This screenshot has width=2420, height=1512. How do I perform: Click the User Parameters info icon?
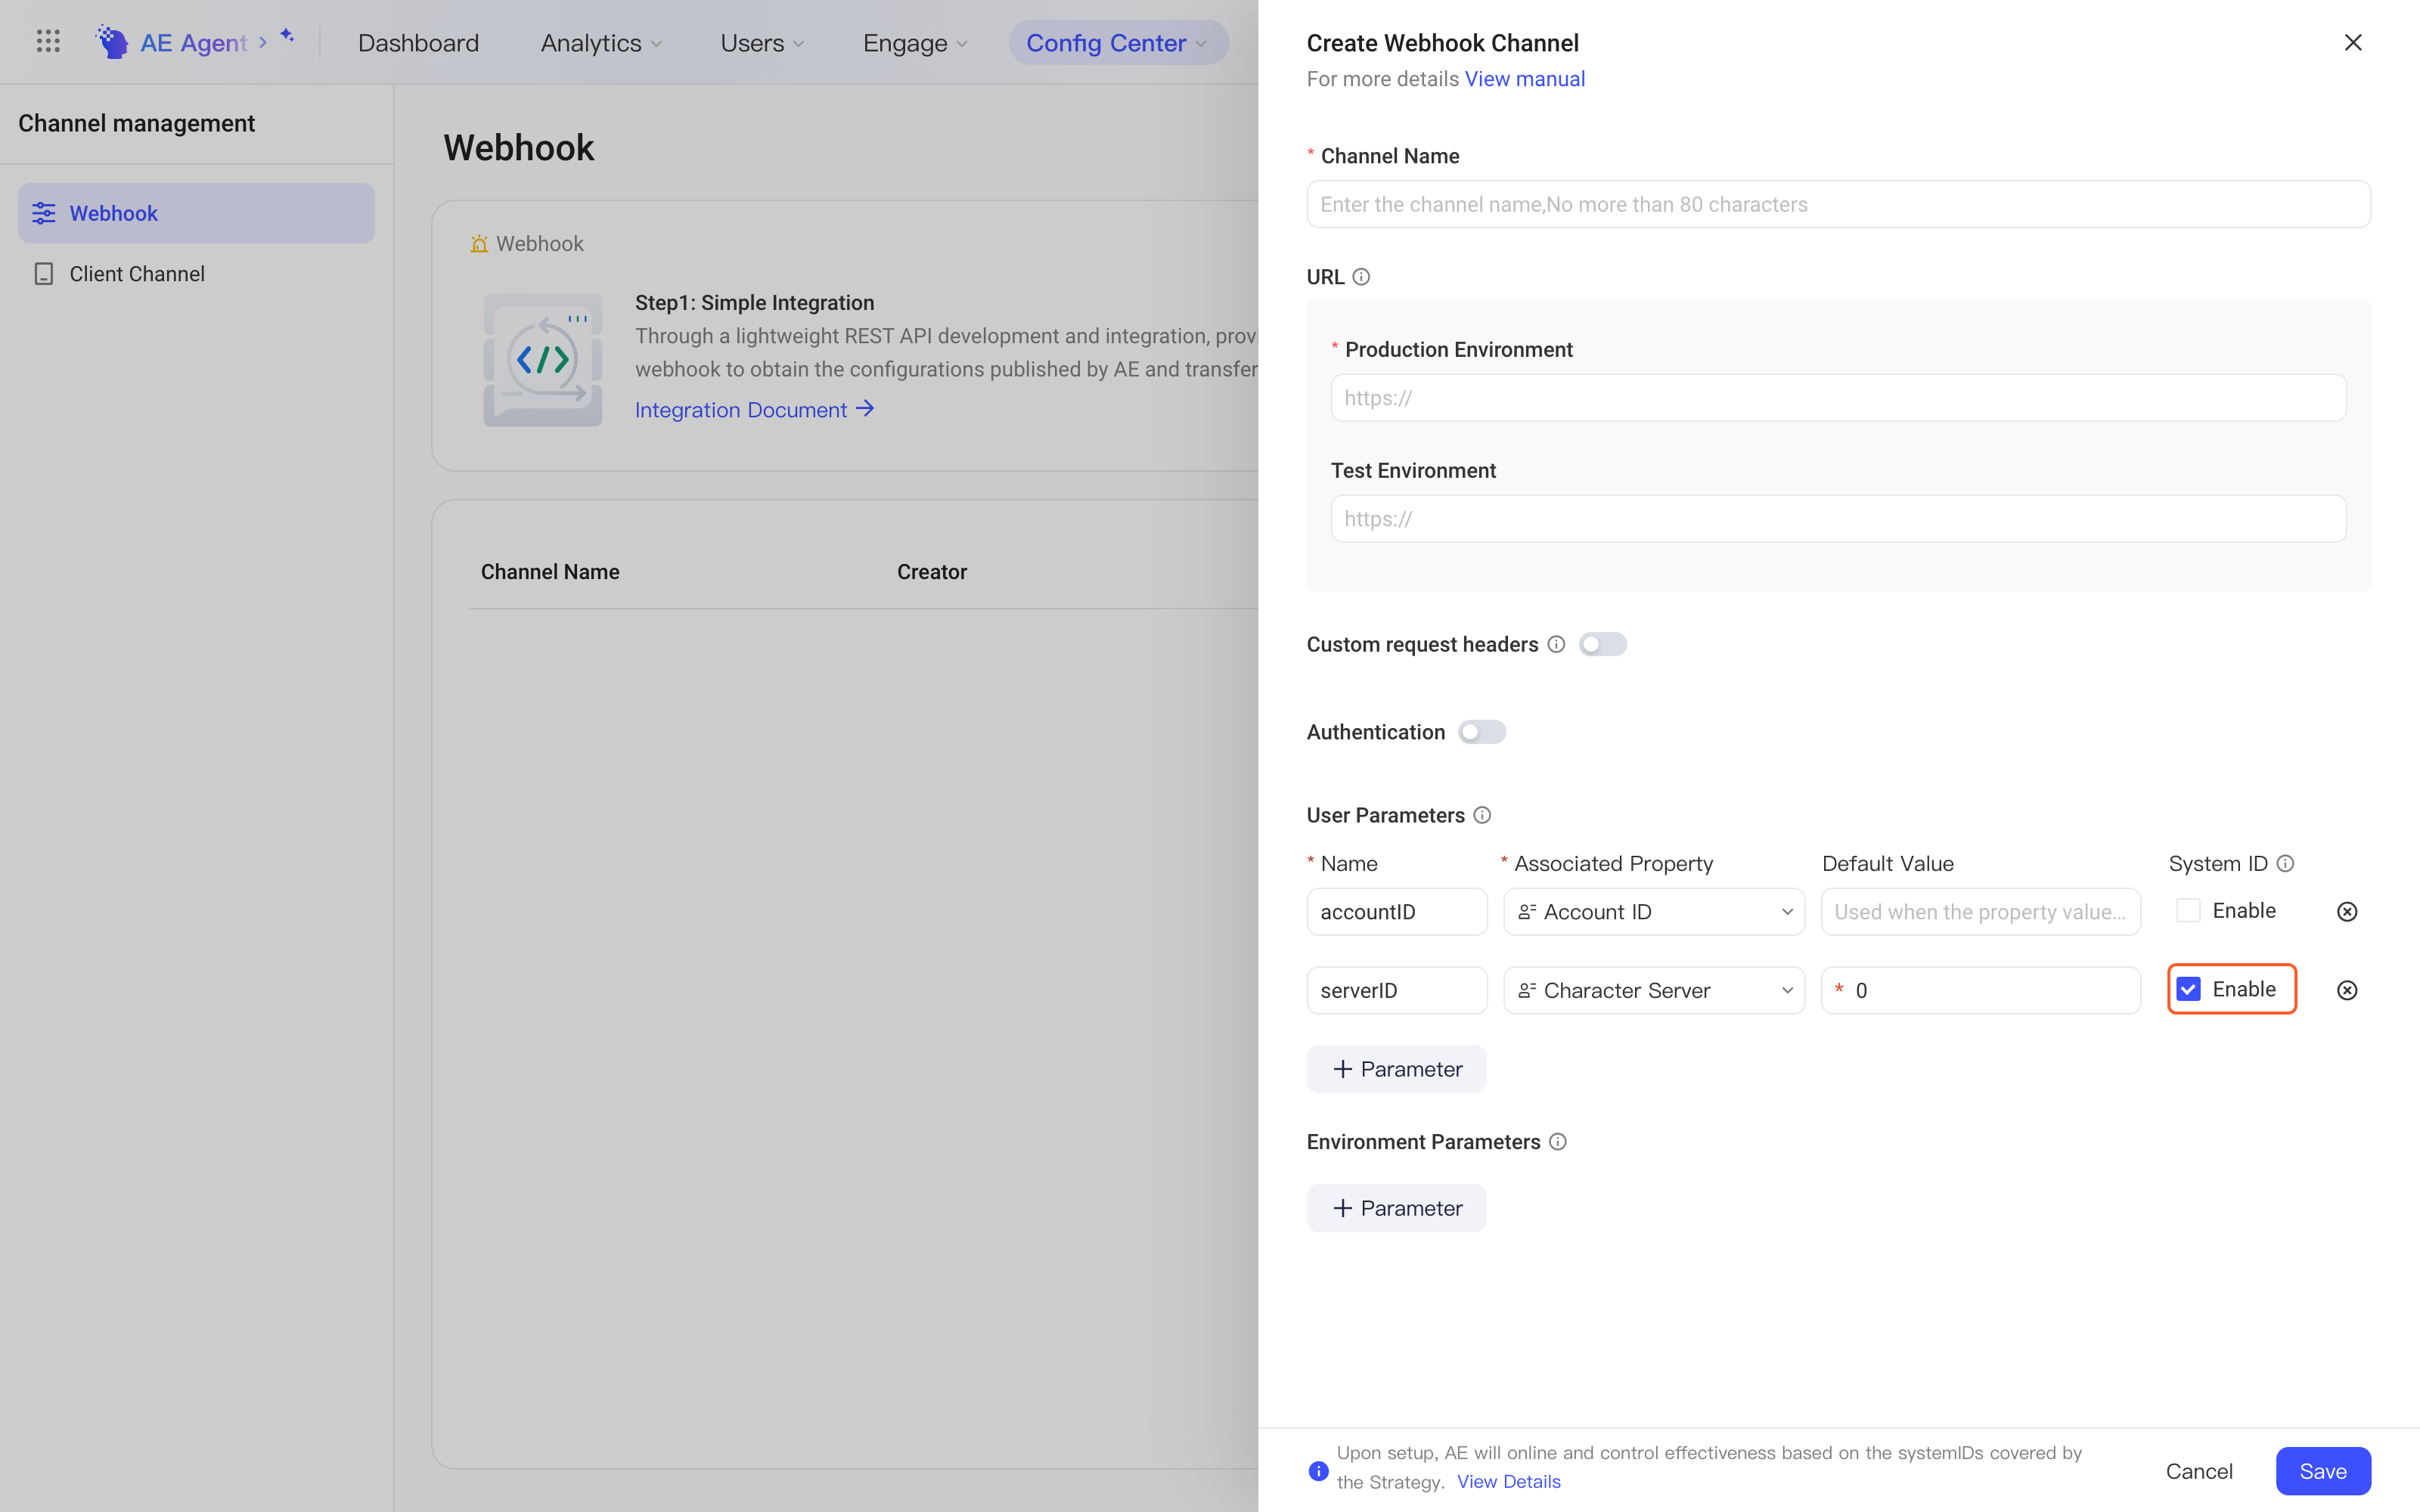pyautogui.click(x=1482, y=815)
